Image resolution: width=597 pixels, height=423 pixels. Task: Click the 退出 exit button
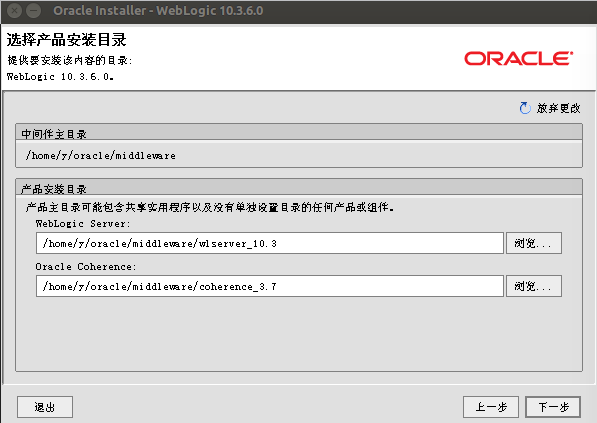(45, 407)
